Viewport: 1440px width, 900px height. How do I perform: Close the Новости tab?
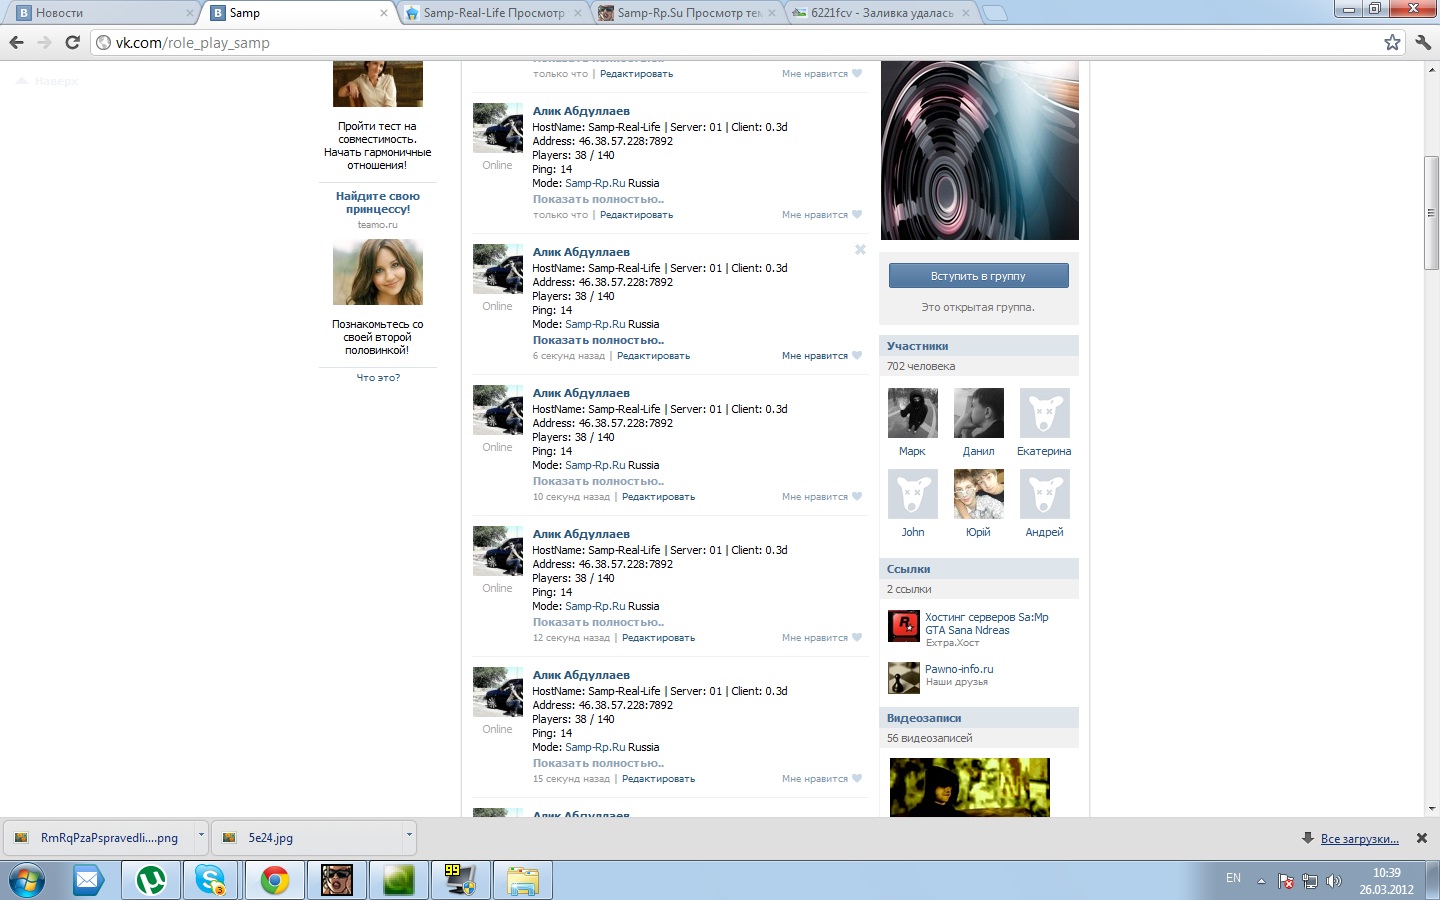click(190, 13)
